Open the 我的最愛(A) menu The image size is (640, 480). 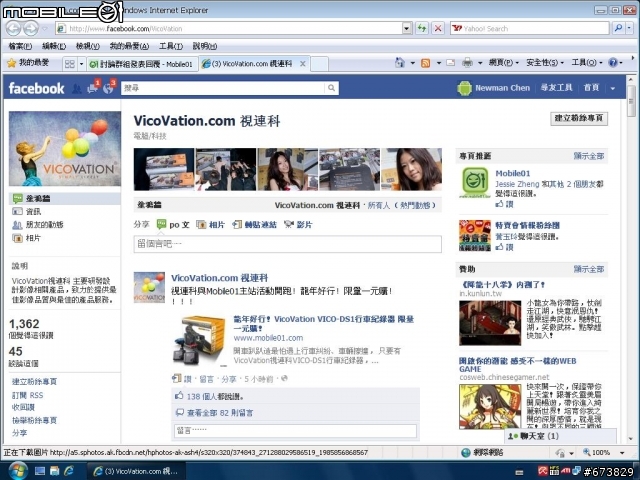129,46
